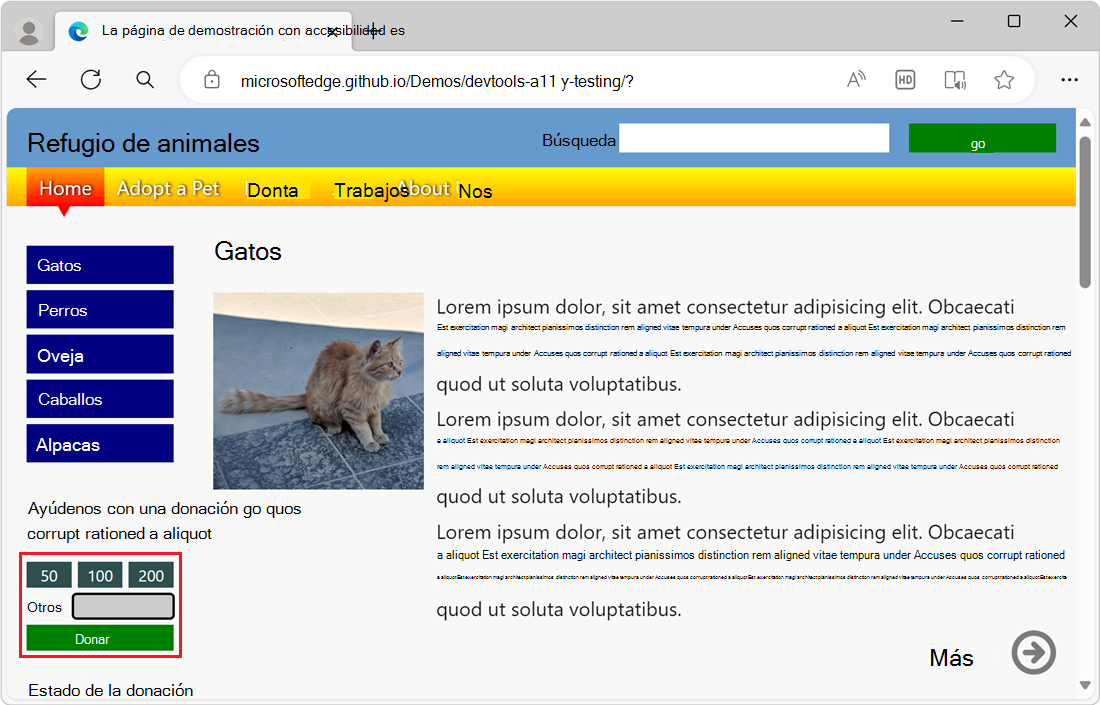
Task: Click the page scrollbar up arrow
Action: click(1085, 122)
